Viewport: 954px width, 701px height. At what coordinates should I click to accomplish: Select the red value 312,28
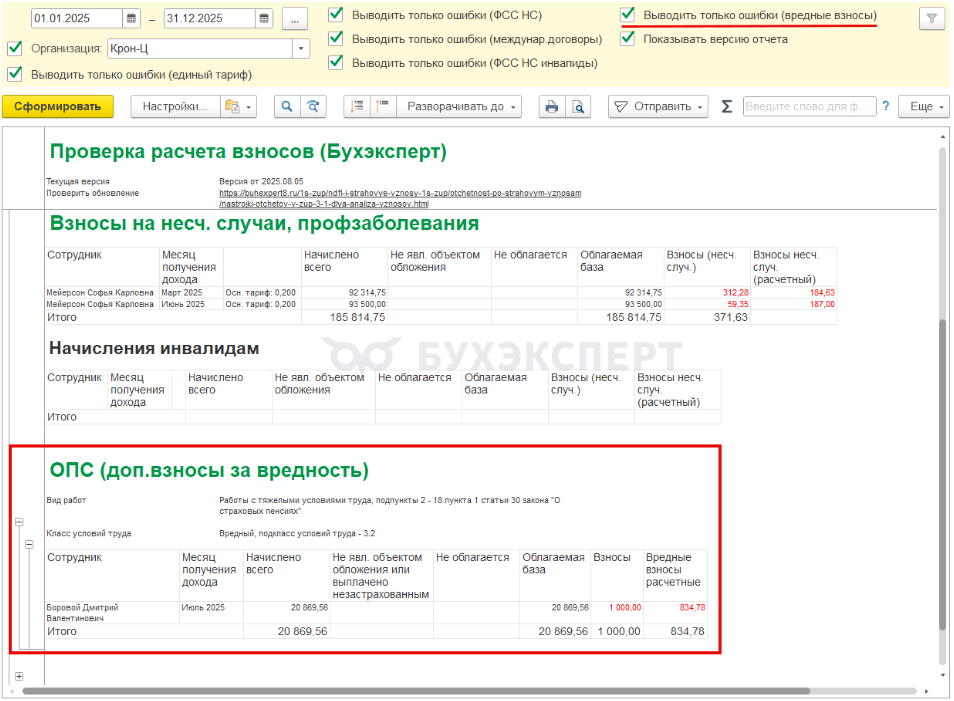[736, 293]
